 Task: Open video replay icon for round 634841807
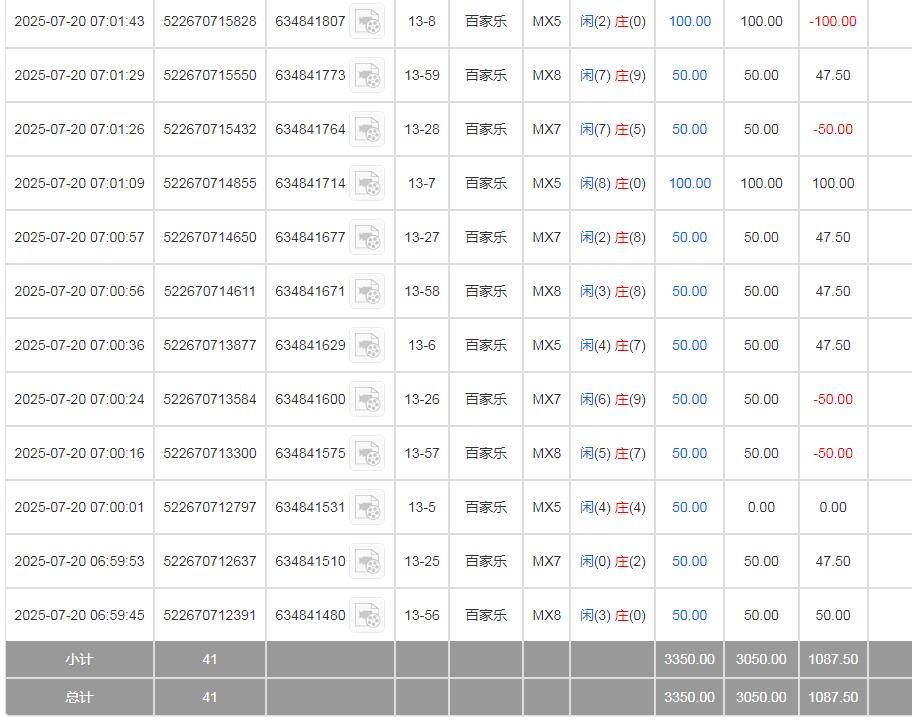(x=367, y=21)
